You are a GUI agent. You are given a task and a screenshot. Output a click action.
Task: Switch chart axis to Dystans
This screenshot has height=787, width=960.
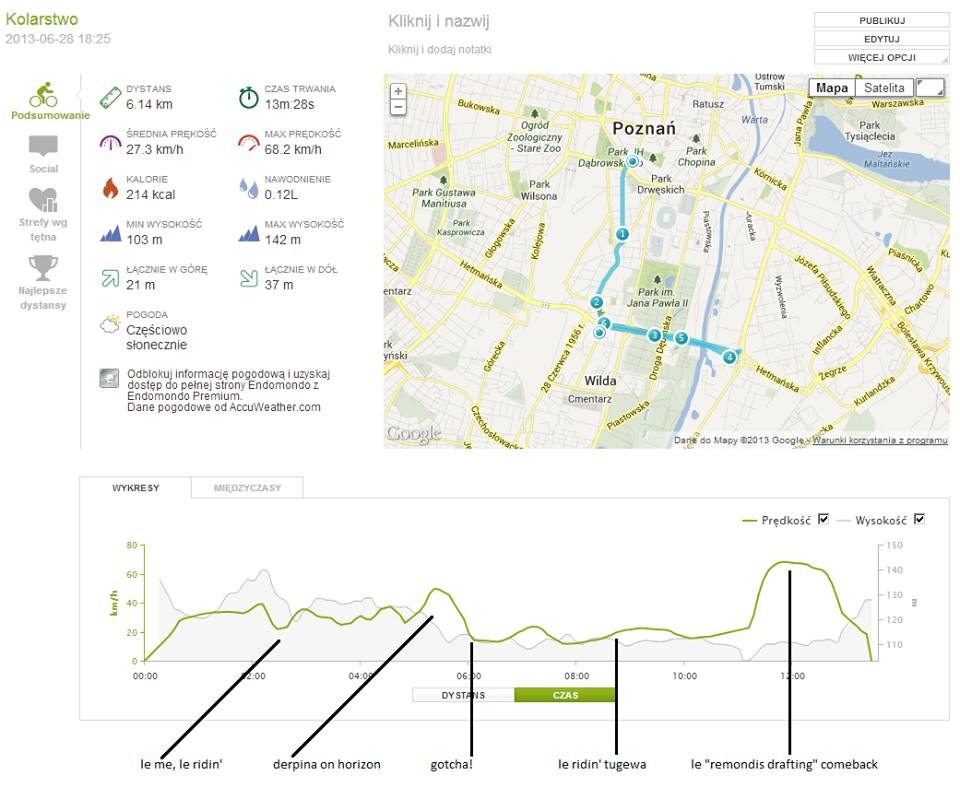point(463,695)
